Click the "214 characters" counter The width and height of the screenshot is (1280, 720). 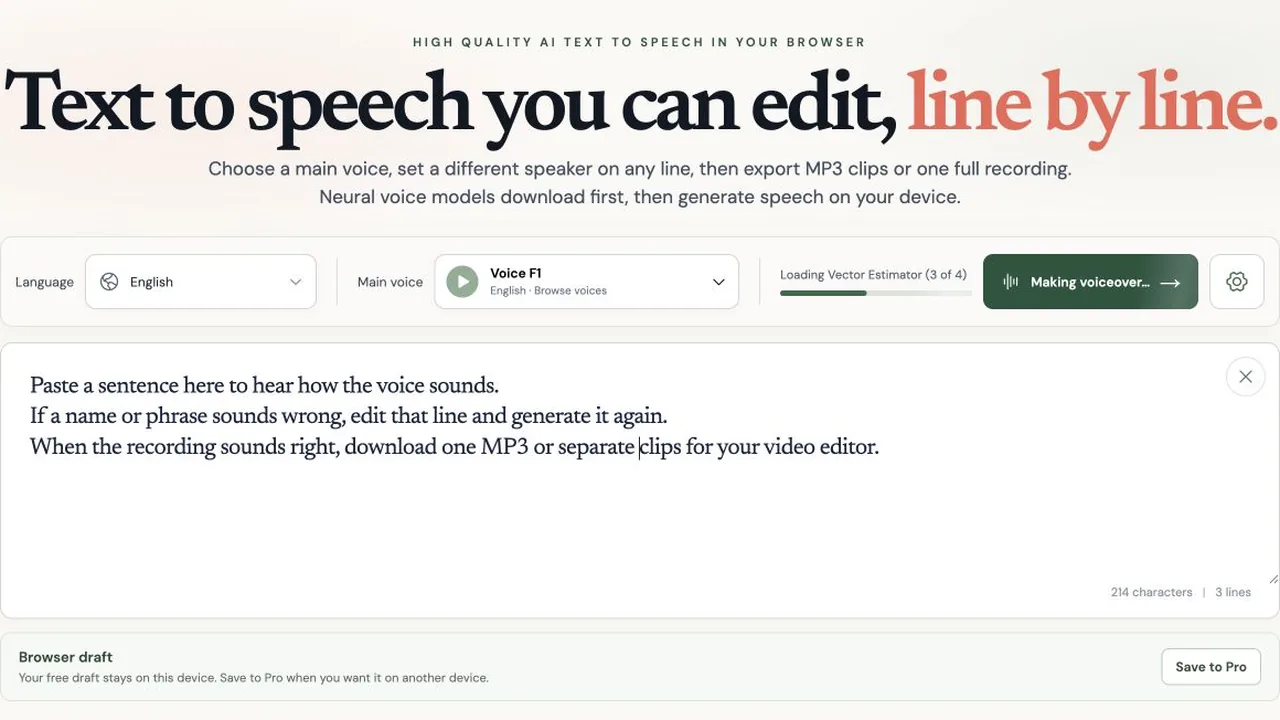pos(1151,592)
